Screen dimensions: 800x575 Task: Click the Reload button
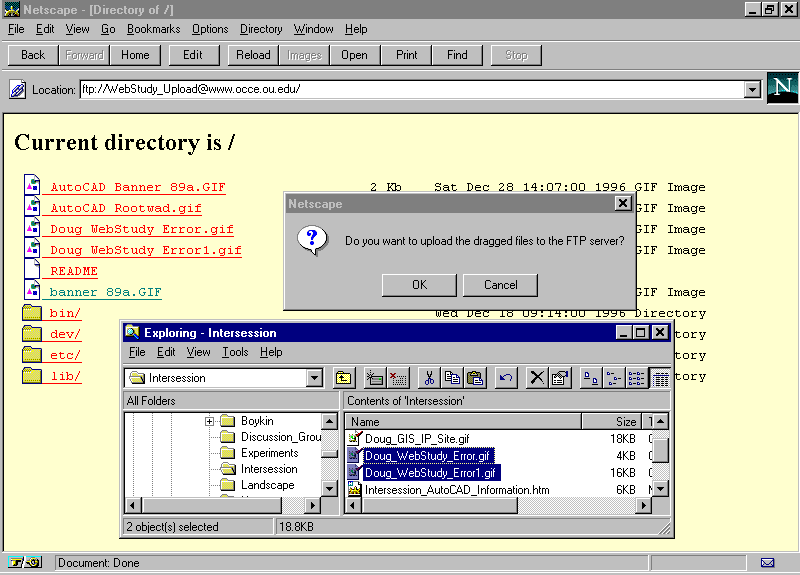(x=253, y=55)
